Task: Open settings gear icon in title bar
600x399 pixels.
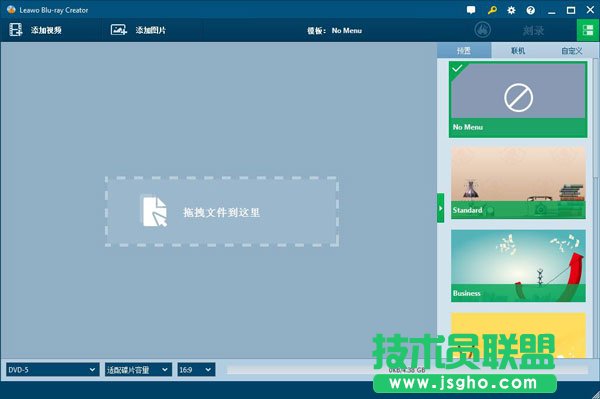Action: 511,10
